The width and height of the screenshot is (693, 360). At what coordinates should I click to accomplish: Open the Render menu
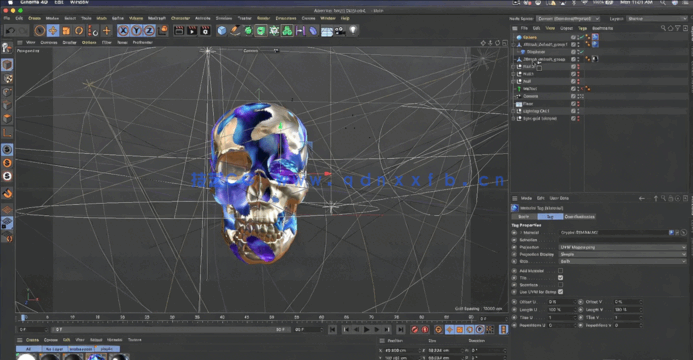tap(263, 18)
